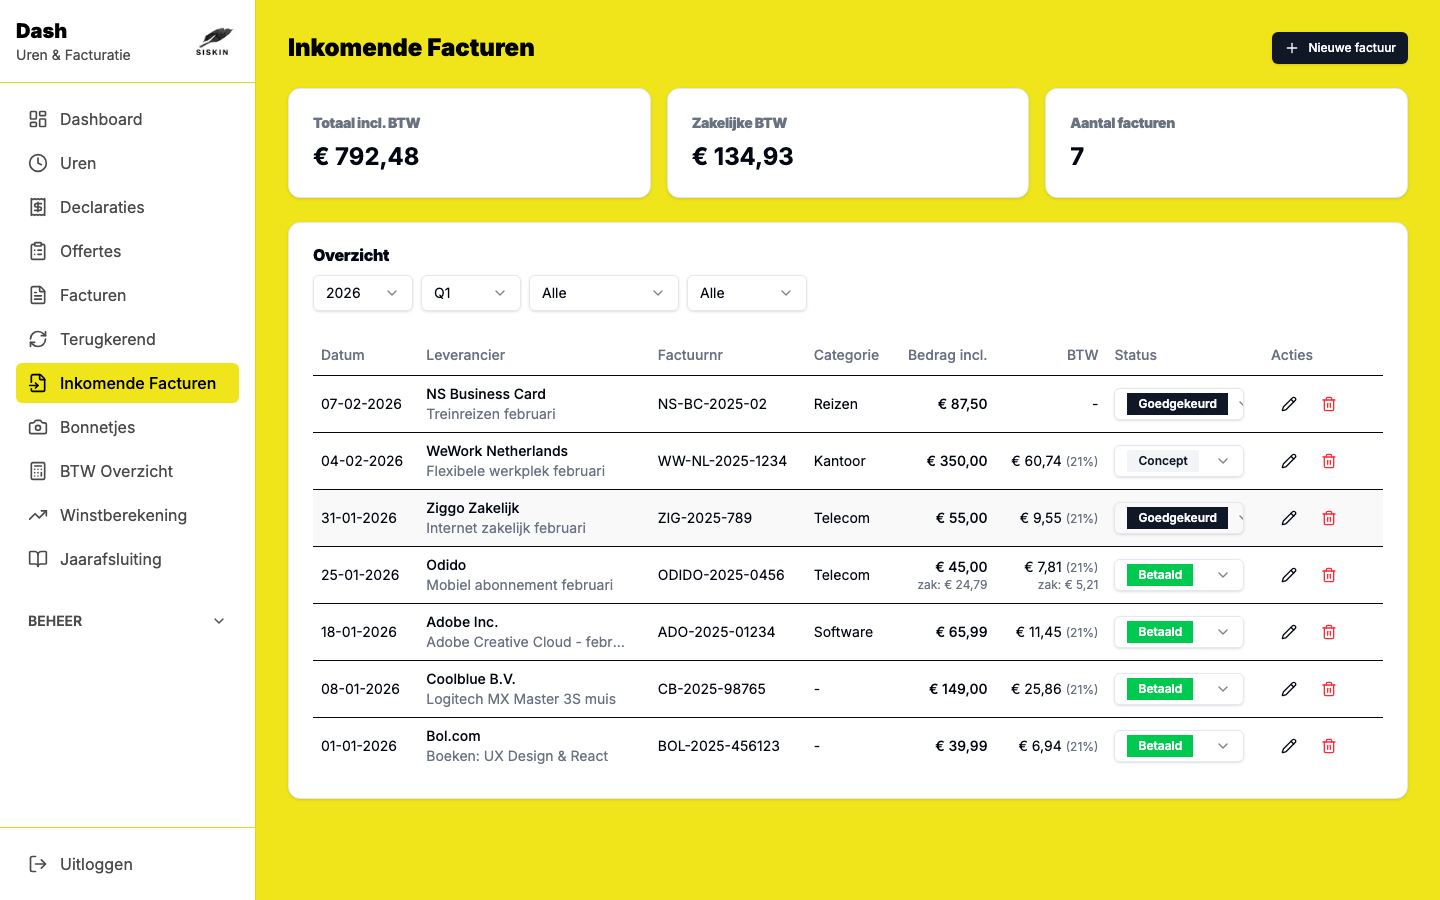This screenshot has width=1440, height=900.
Task: Edit the Adobe Inc. invoice with pencil icon
Action: tap(1289, 632)
